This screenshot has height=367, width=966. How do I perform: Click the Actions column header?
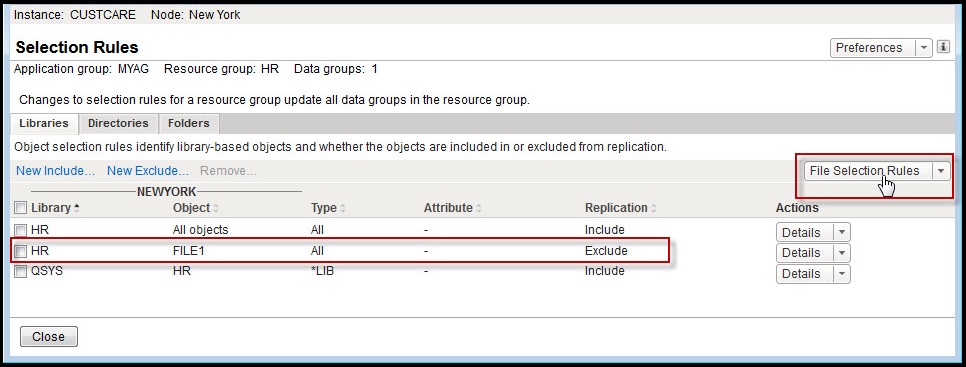coord(797,208)
